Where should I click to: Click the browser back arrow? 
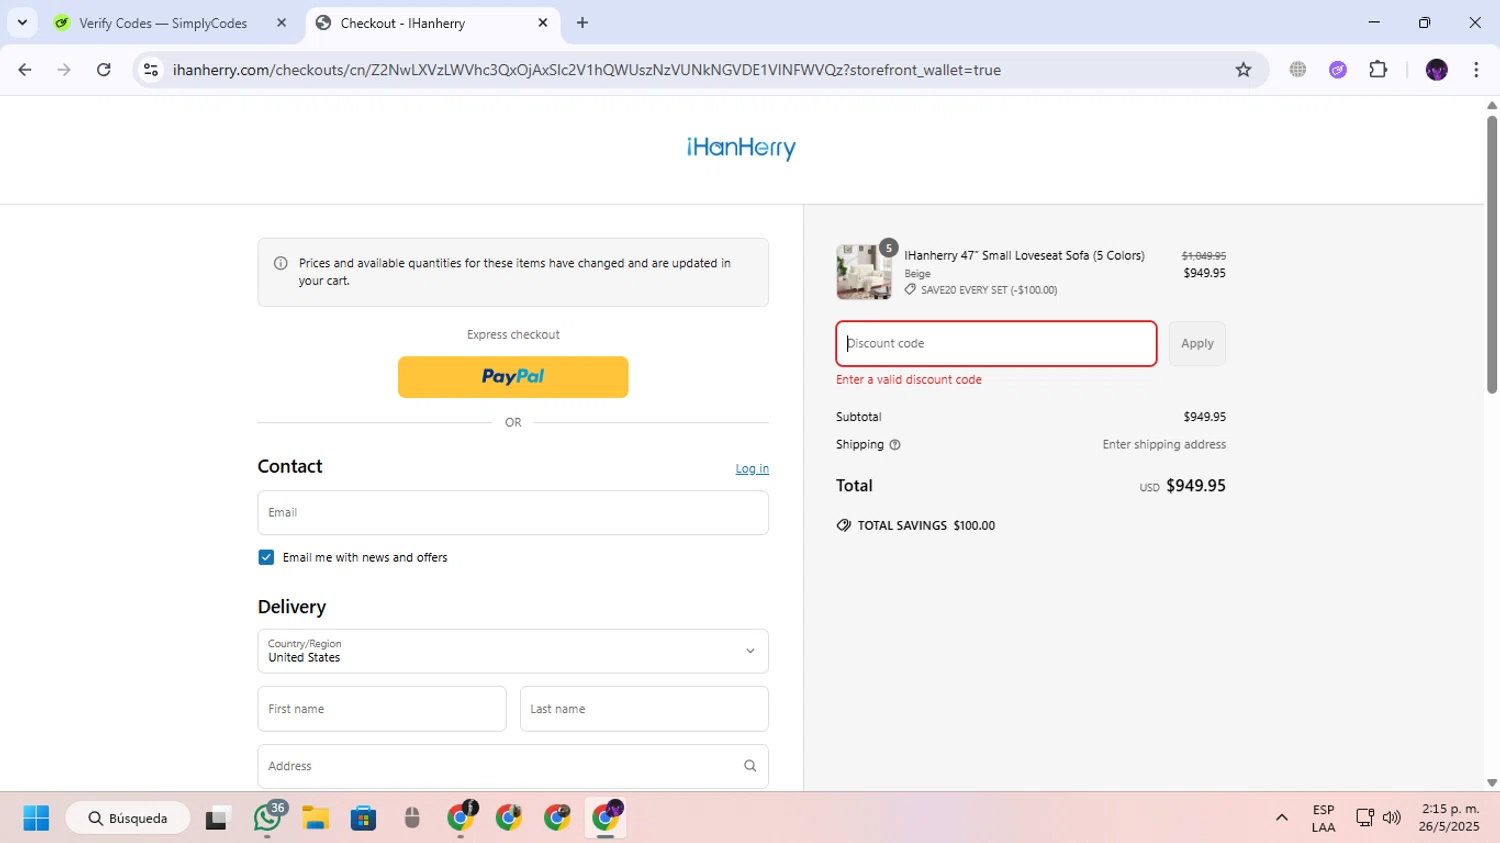pyautogui.click(x=25, y=70)
